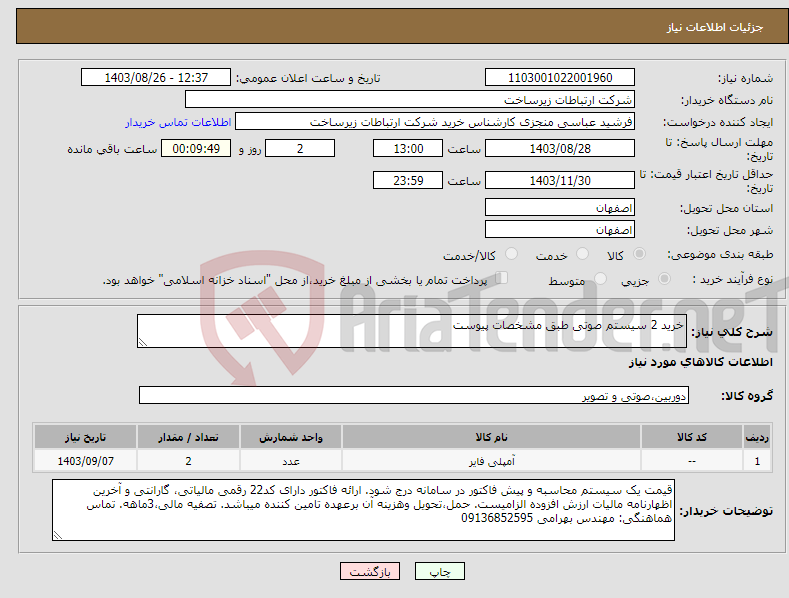Viewport: 789px width, 598px height.
Task: Click the تعداد / مقدار column header
Action: (x=188, y=437)
